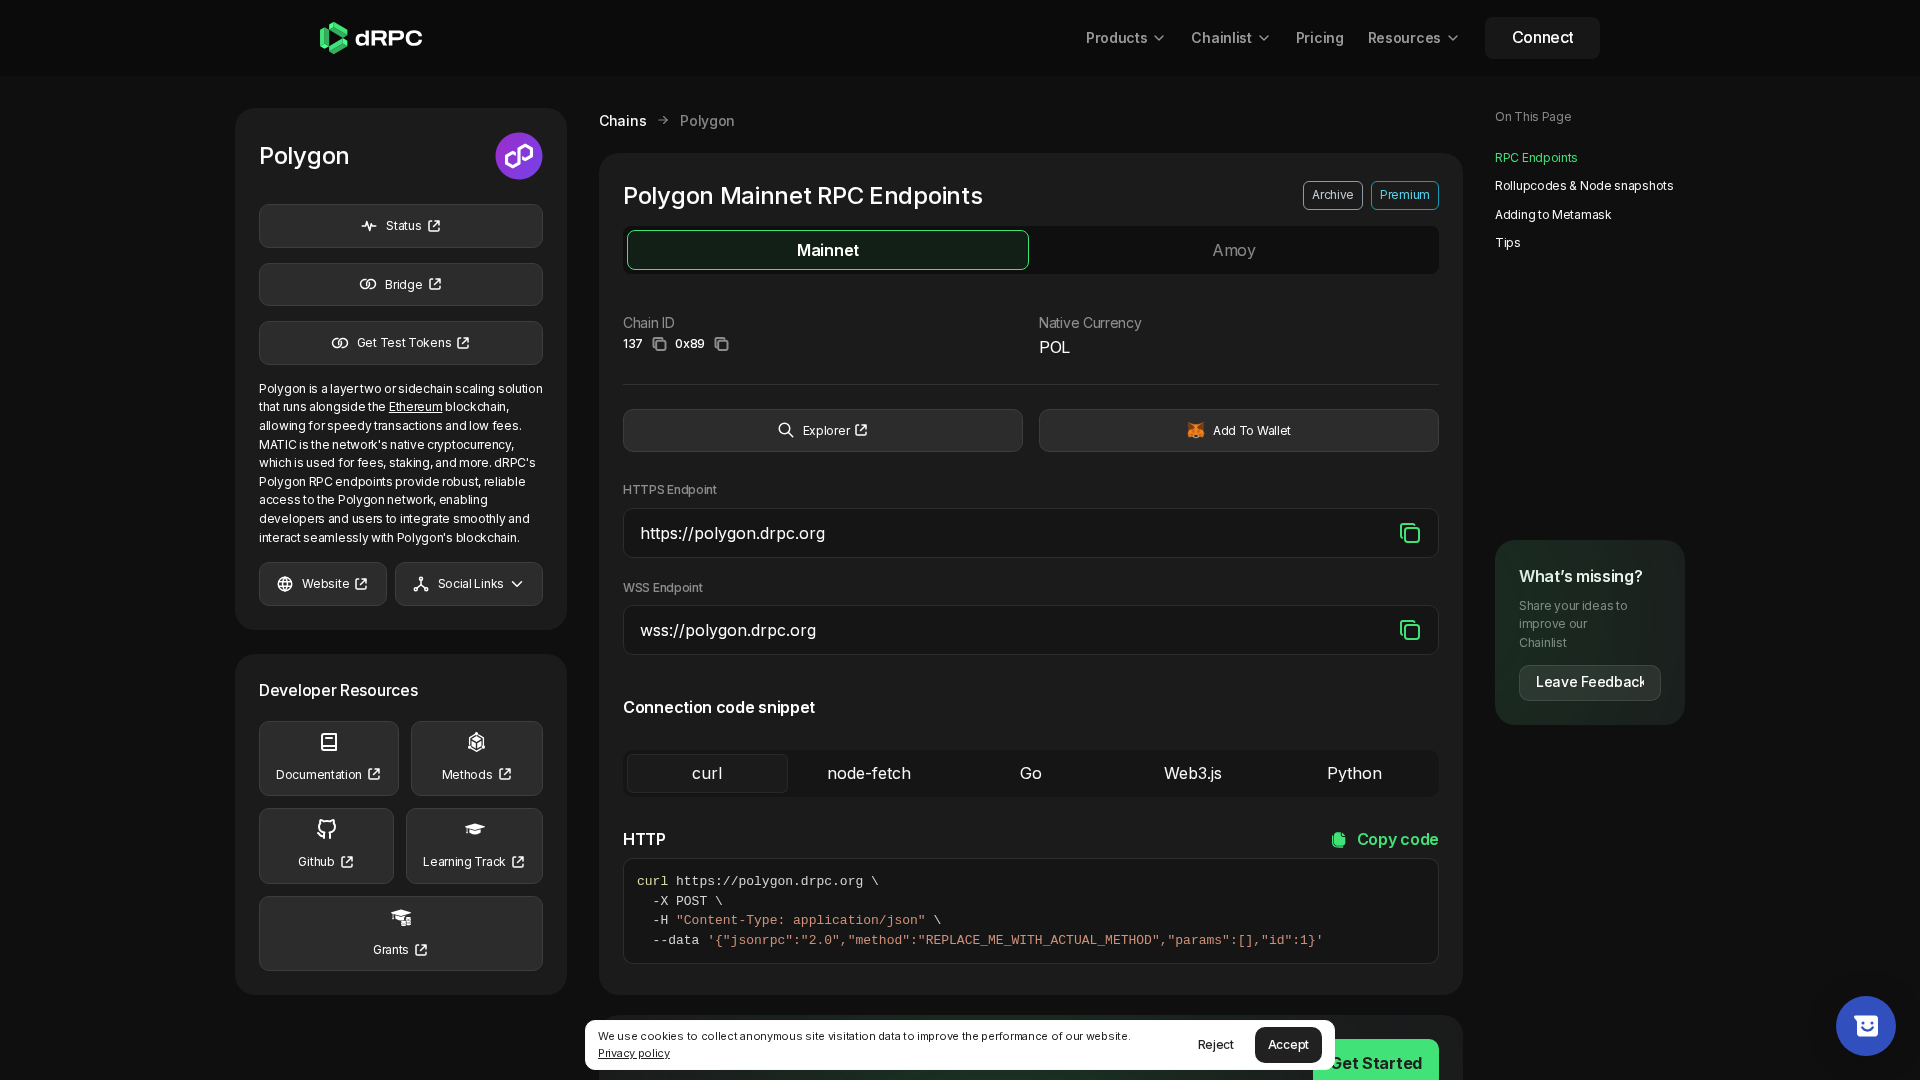This screenshot has width=1920, height=1080.
Task: Click the Archive badge
Action: click(1333, 196)
